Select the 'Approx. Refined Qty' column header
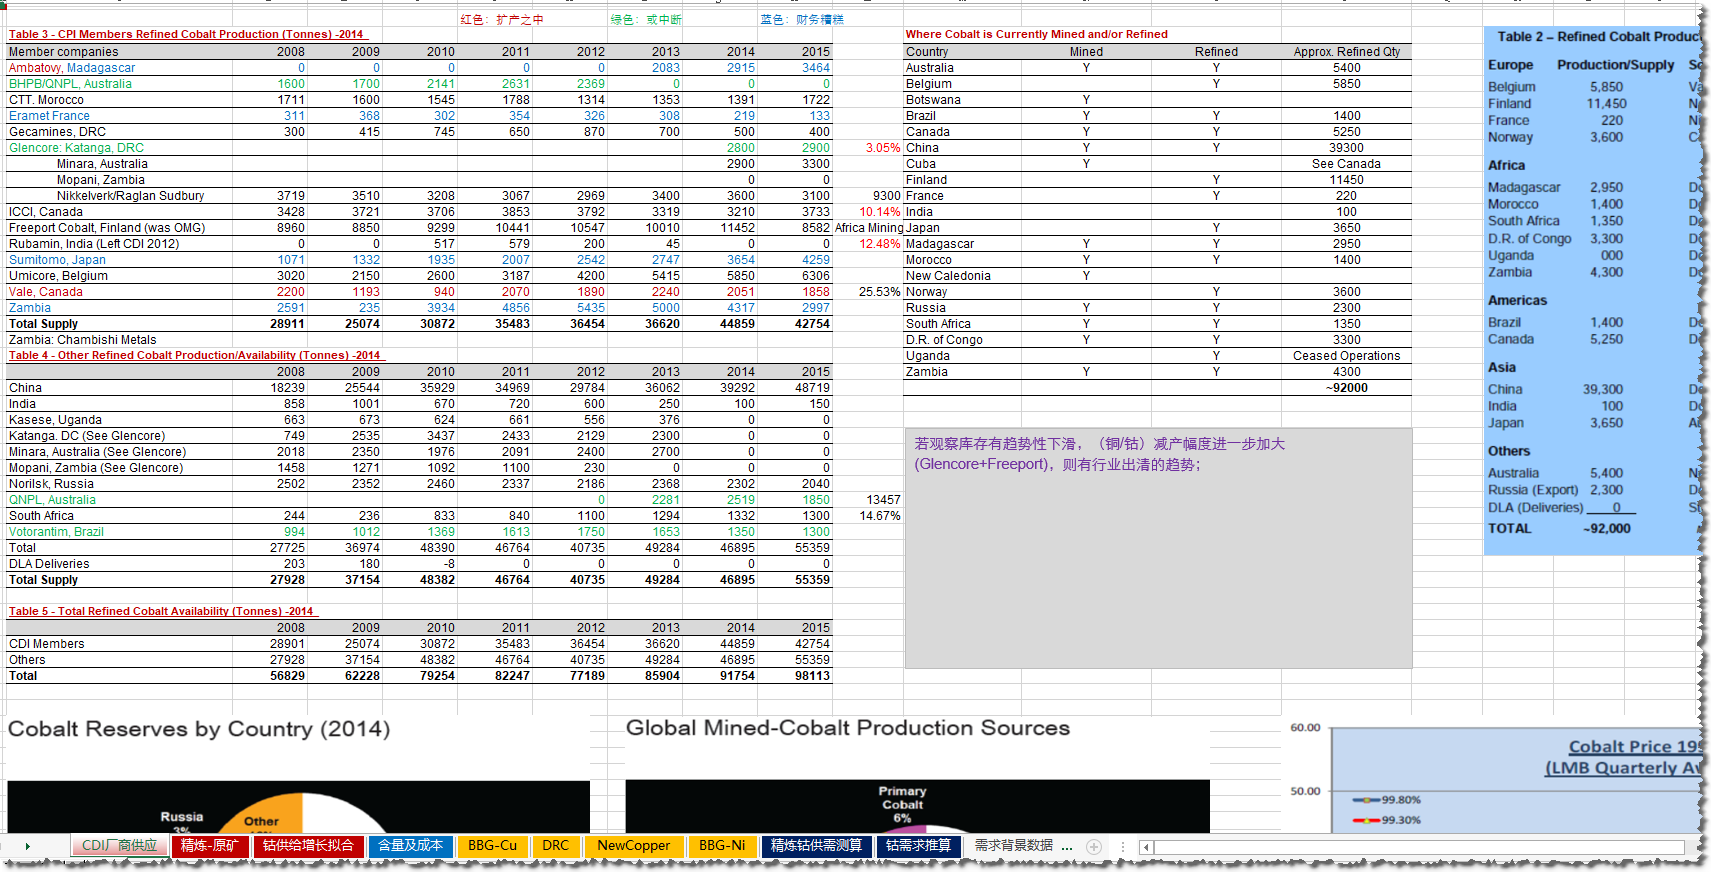1714x875 pixels. 1347,52
